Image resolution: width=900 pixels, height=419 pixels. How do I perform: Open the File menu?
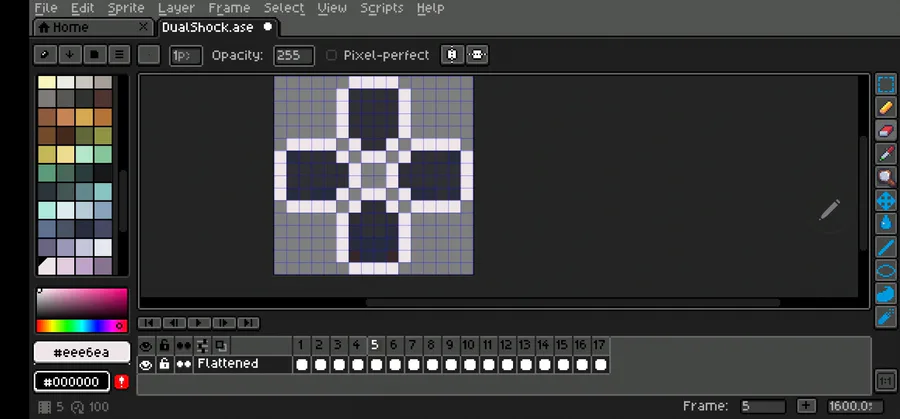[45, 8]
